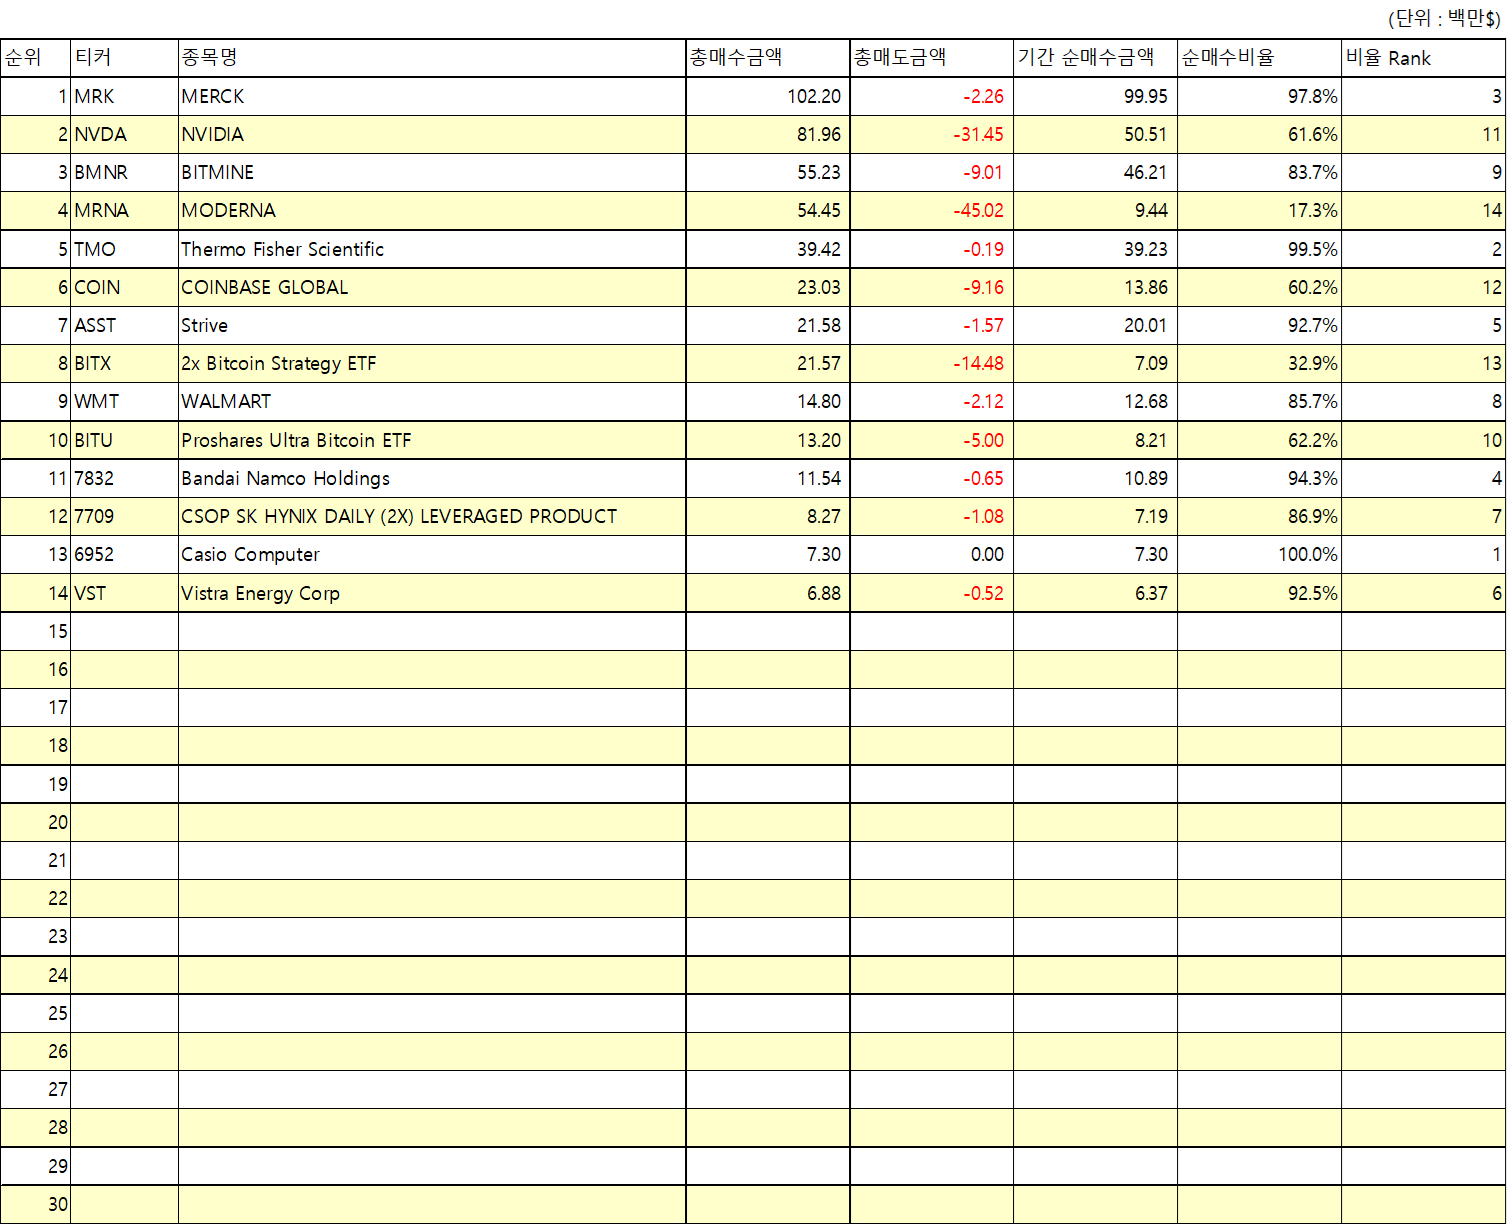Viewport: 1507px width, 1225px height.
Task: Click the CSOP SK HYNIX DAILY cell
Action: (432, 516)
